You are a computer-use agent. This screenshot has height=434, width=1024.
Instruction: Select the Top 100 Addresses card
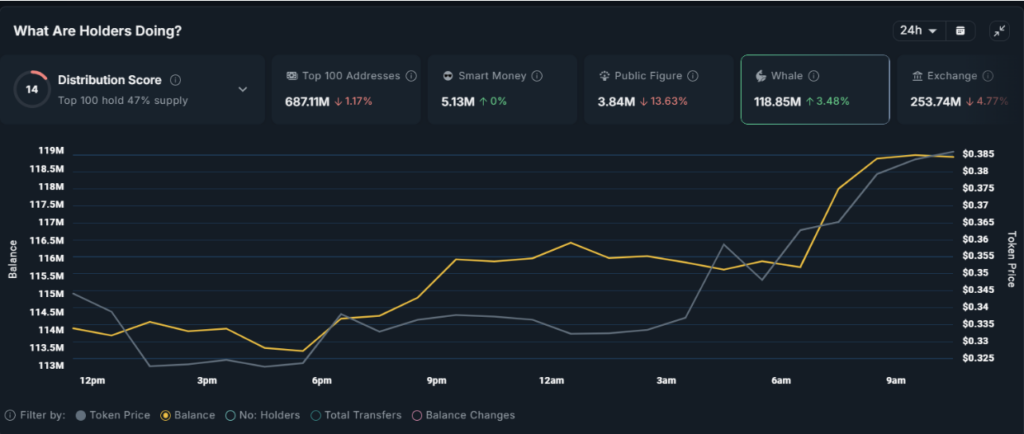coord(347,89)
